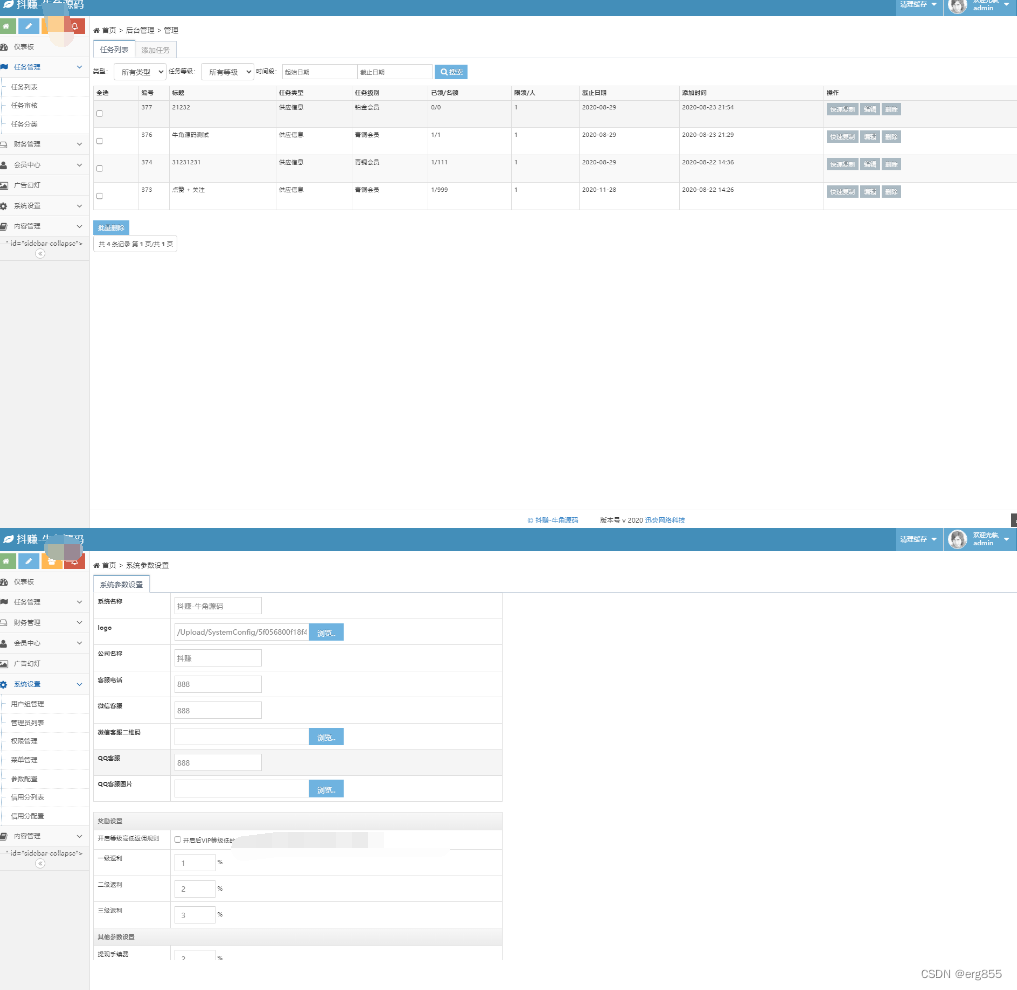
Task: Click the gear icon beside 系统设置 in lower sidebar
Action: [5, 684]
